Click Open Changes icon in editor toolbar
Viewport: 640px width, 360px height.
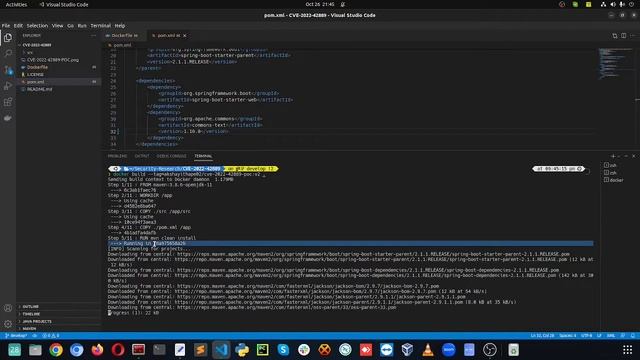point(615,36)
